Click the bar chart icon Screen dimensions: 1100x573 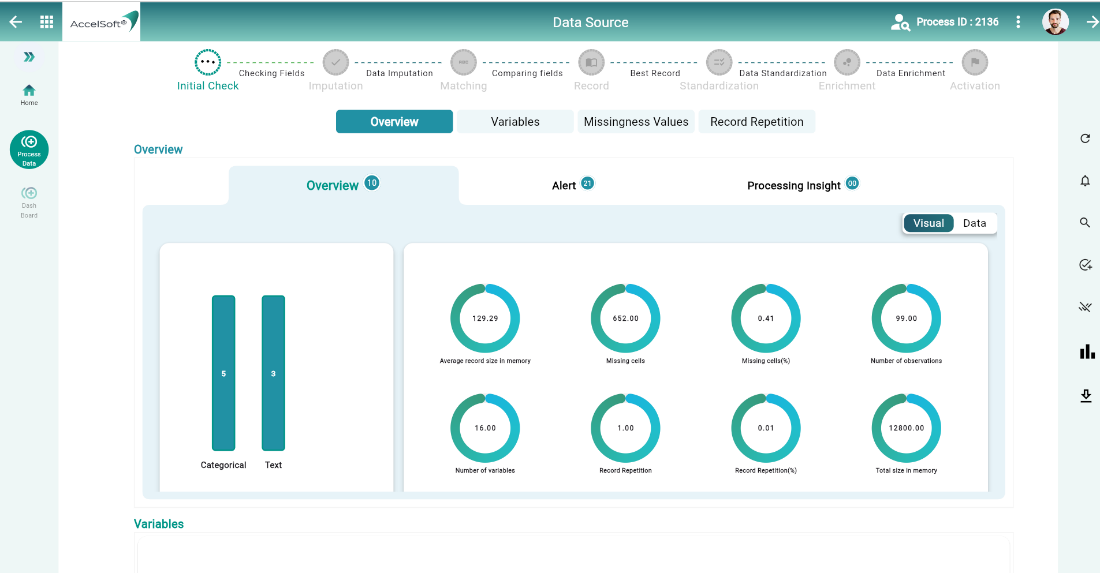click(1086, 351)
